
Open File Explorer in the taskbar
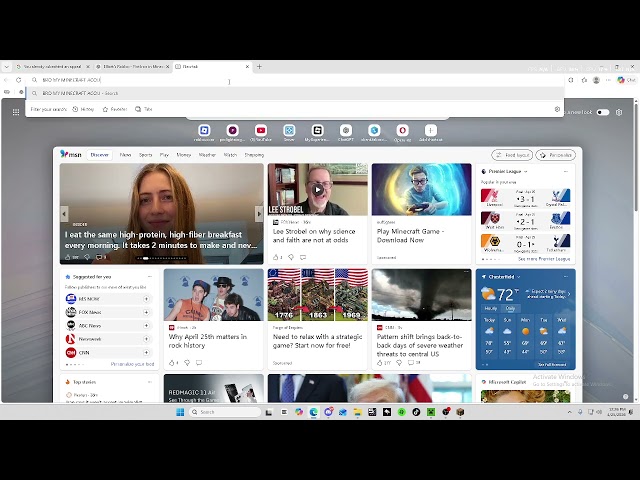coord(358,412)
